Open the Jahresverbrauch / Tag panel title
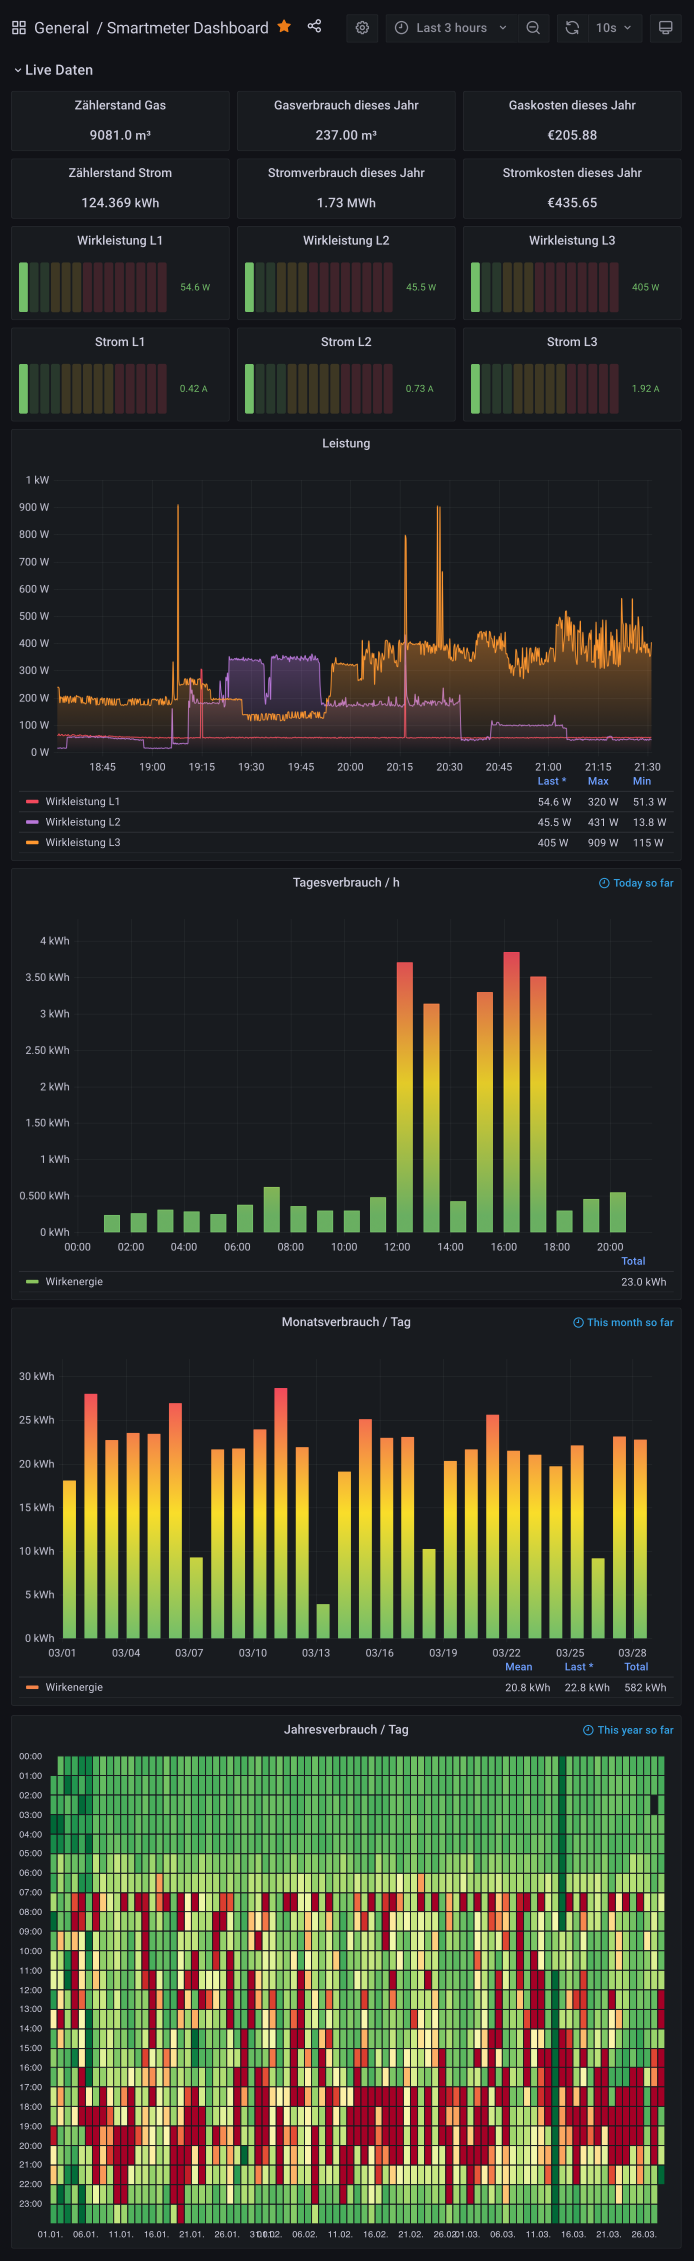This screenshot has height=2261, width=694. (346, 1729)
